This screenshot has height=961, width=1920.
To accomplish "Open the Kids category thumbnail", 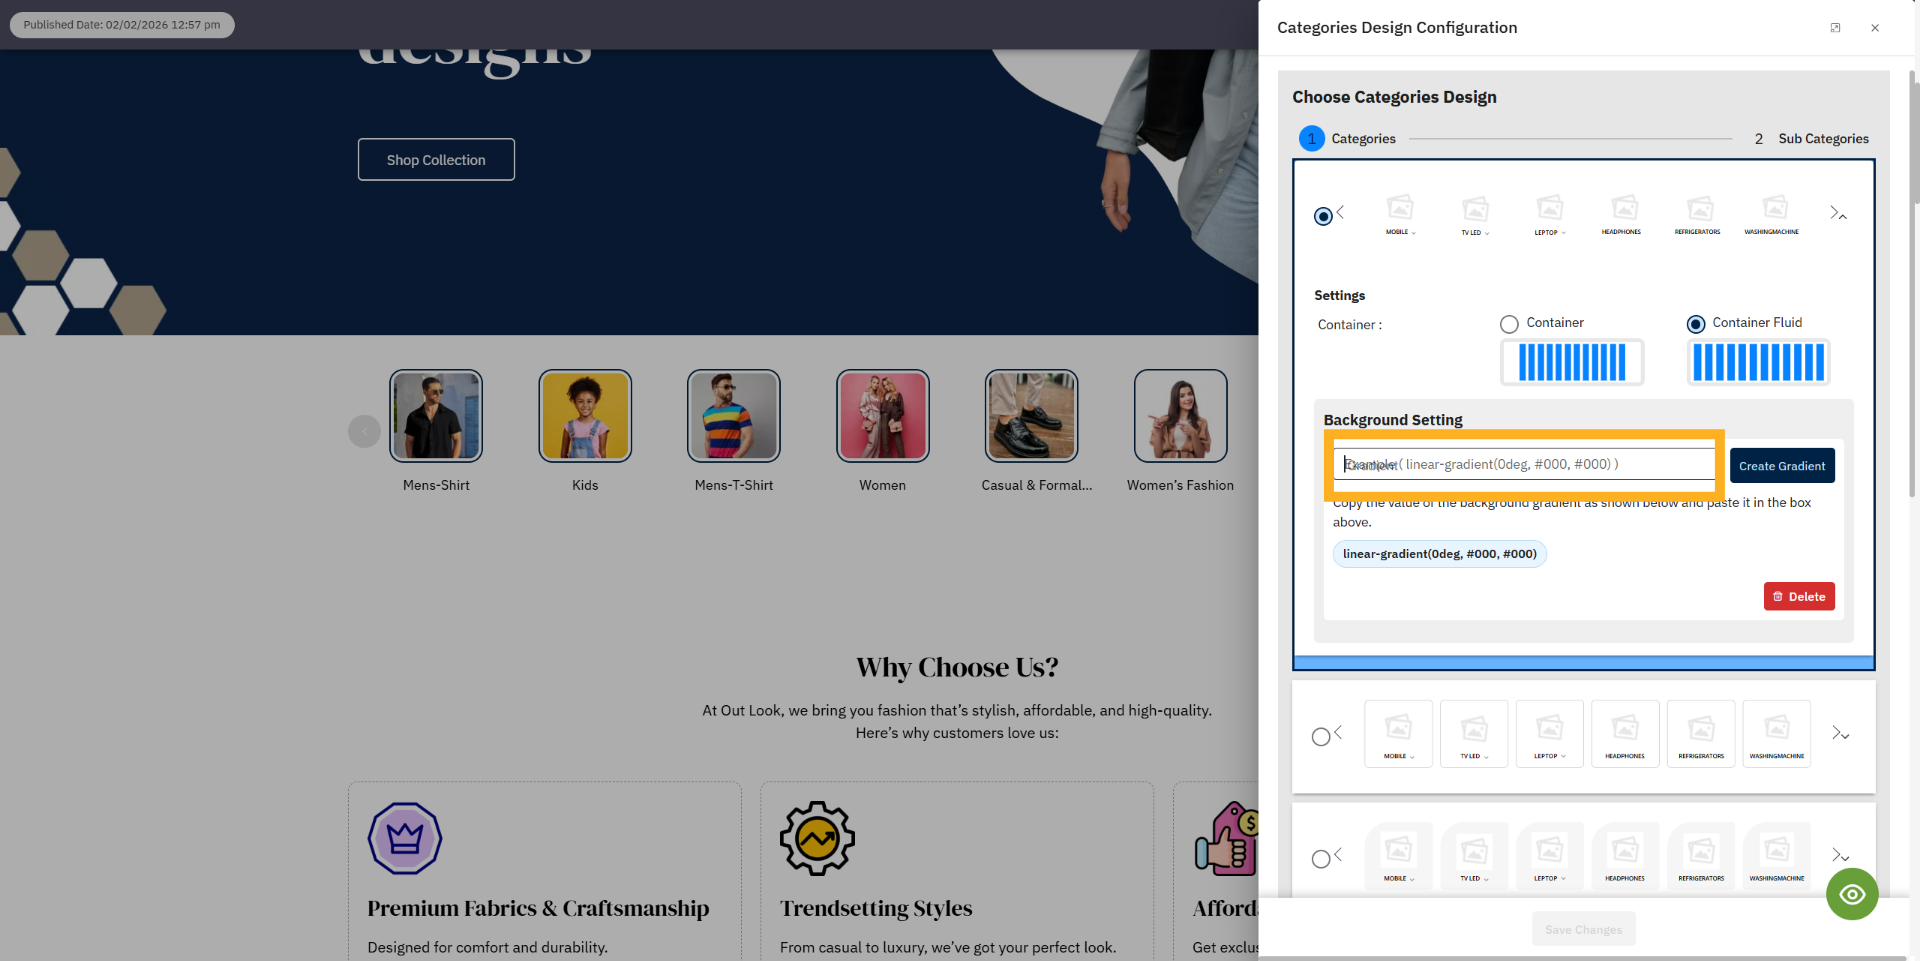I will point(585,416).
